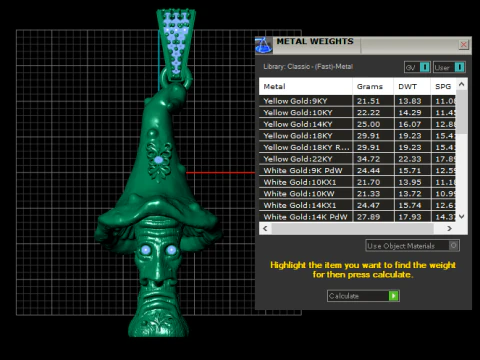
Task: Click the 27.89 grams value
Action: [x=368, y=217]
